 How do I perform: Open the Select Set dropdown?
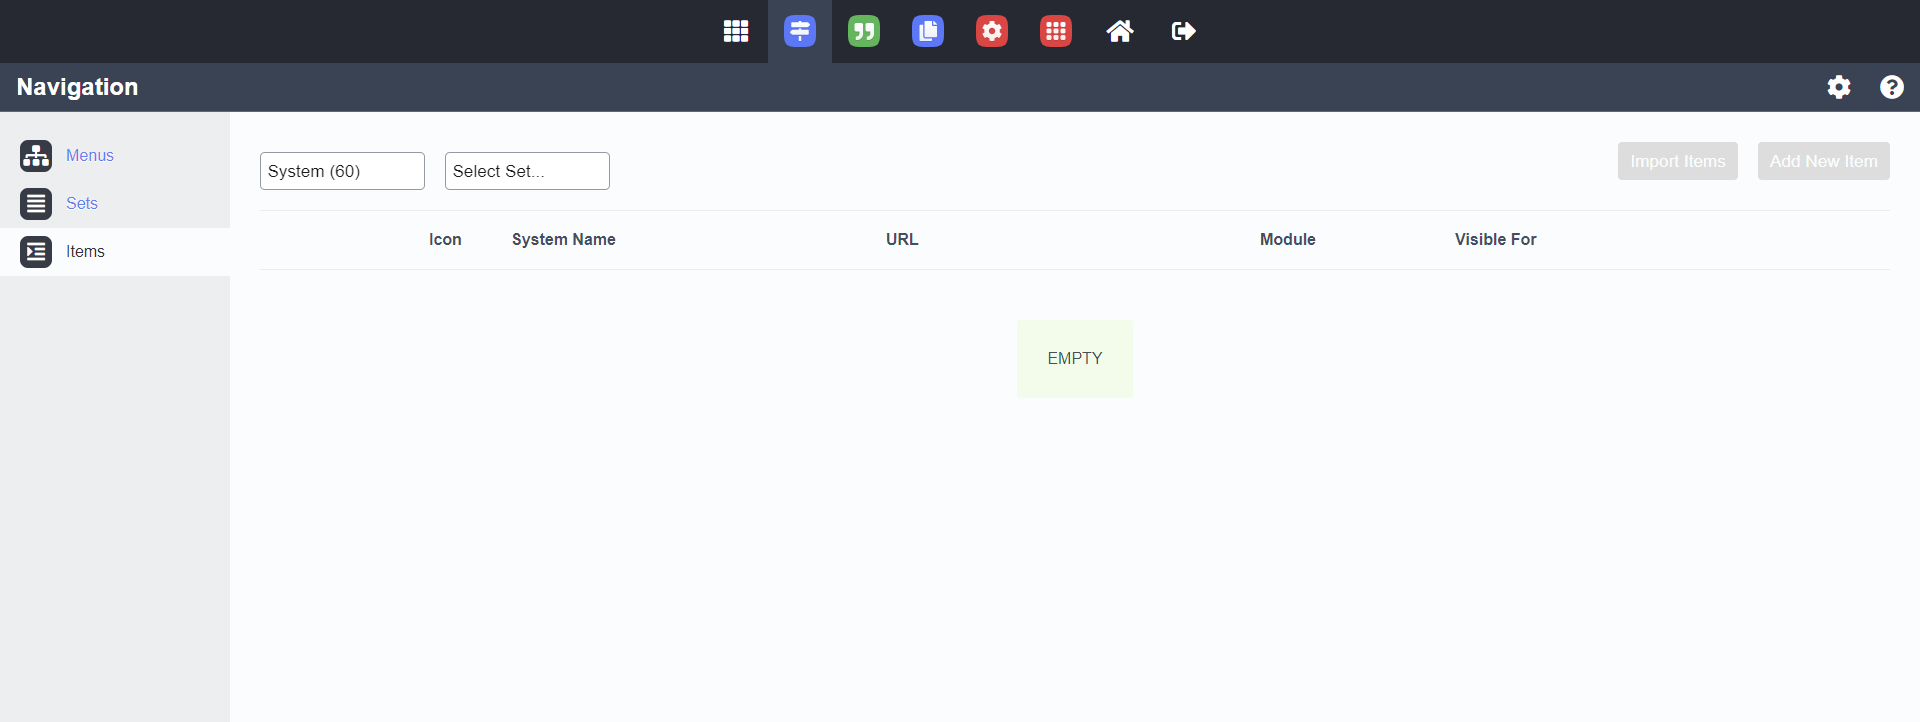pos(527,171)
